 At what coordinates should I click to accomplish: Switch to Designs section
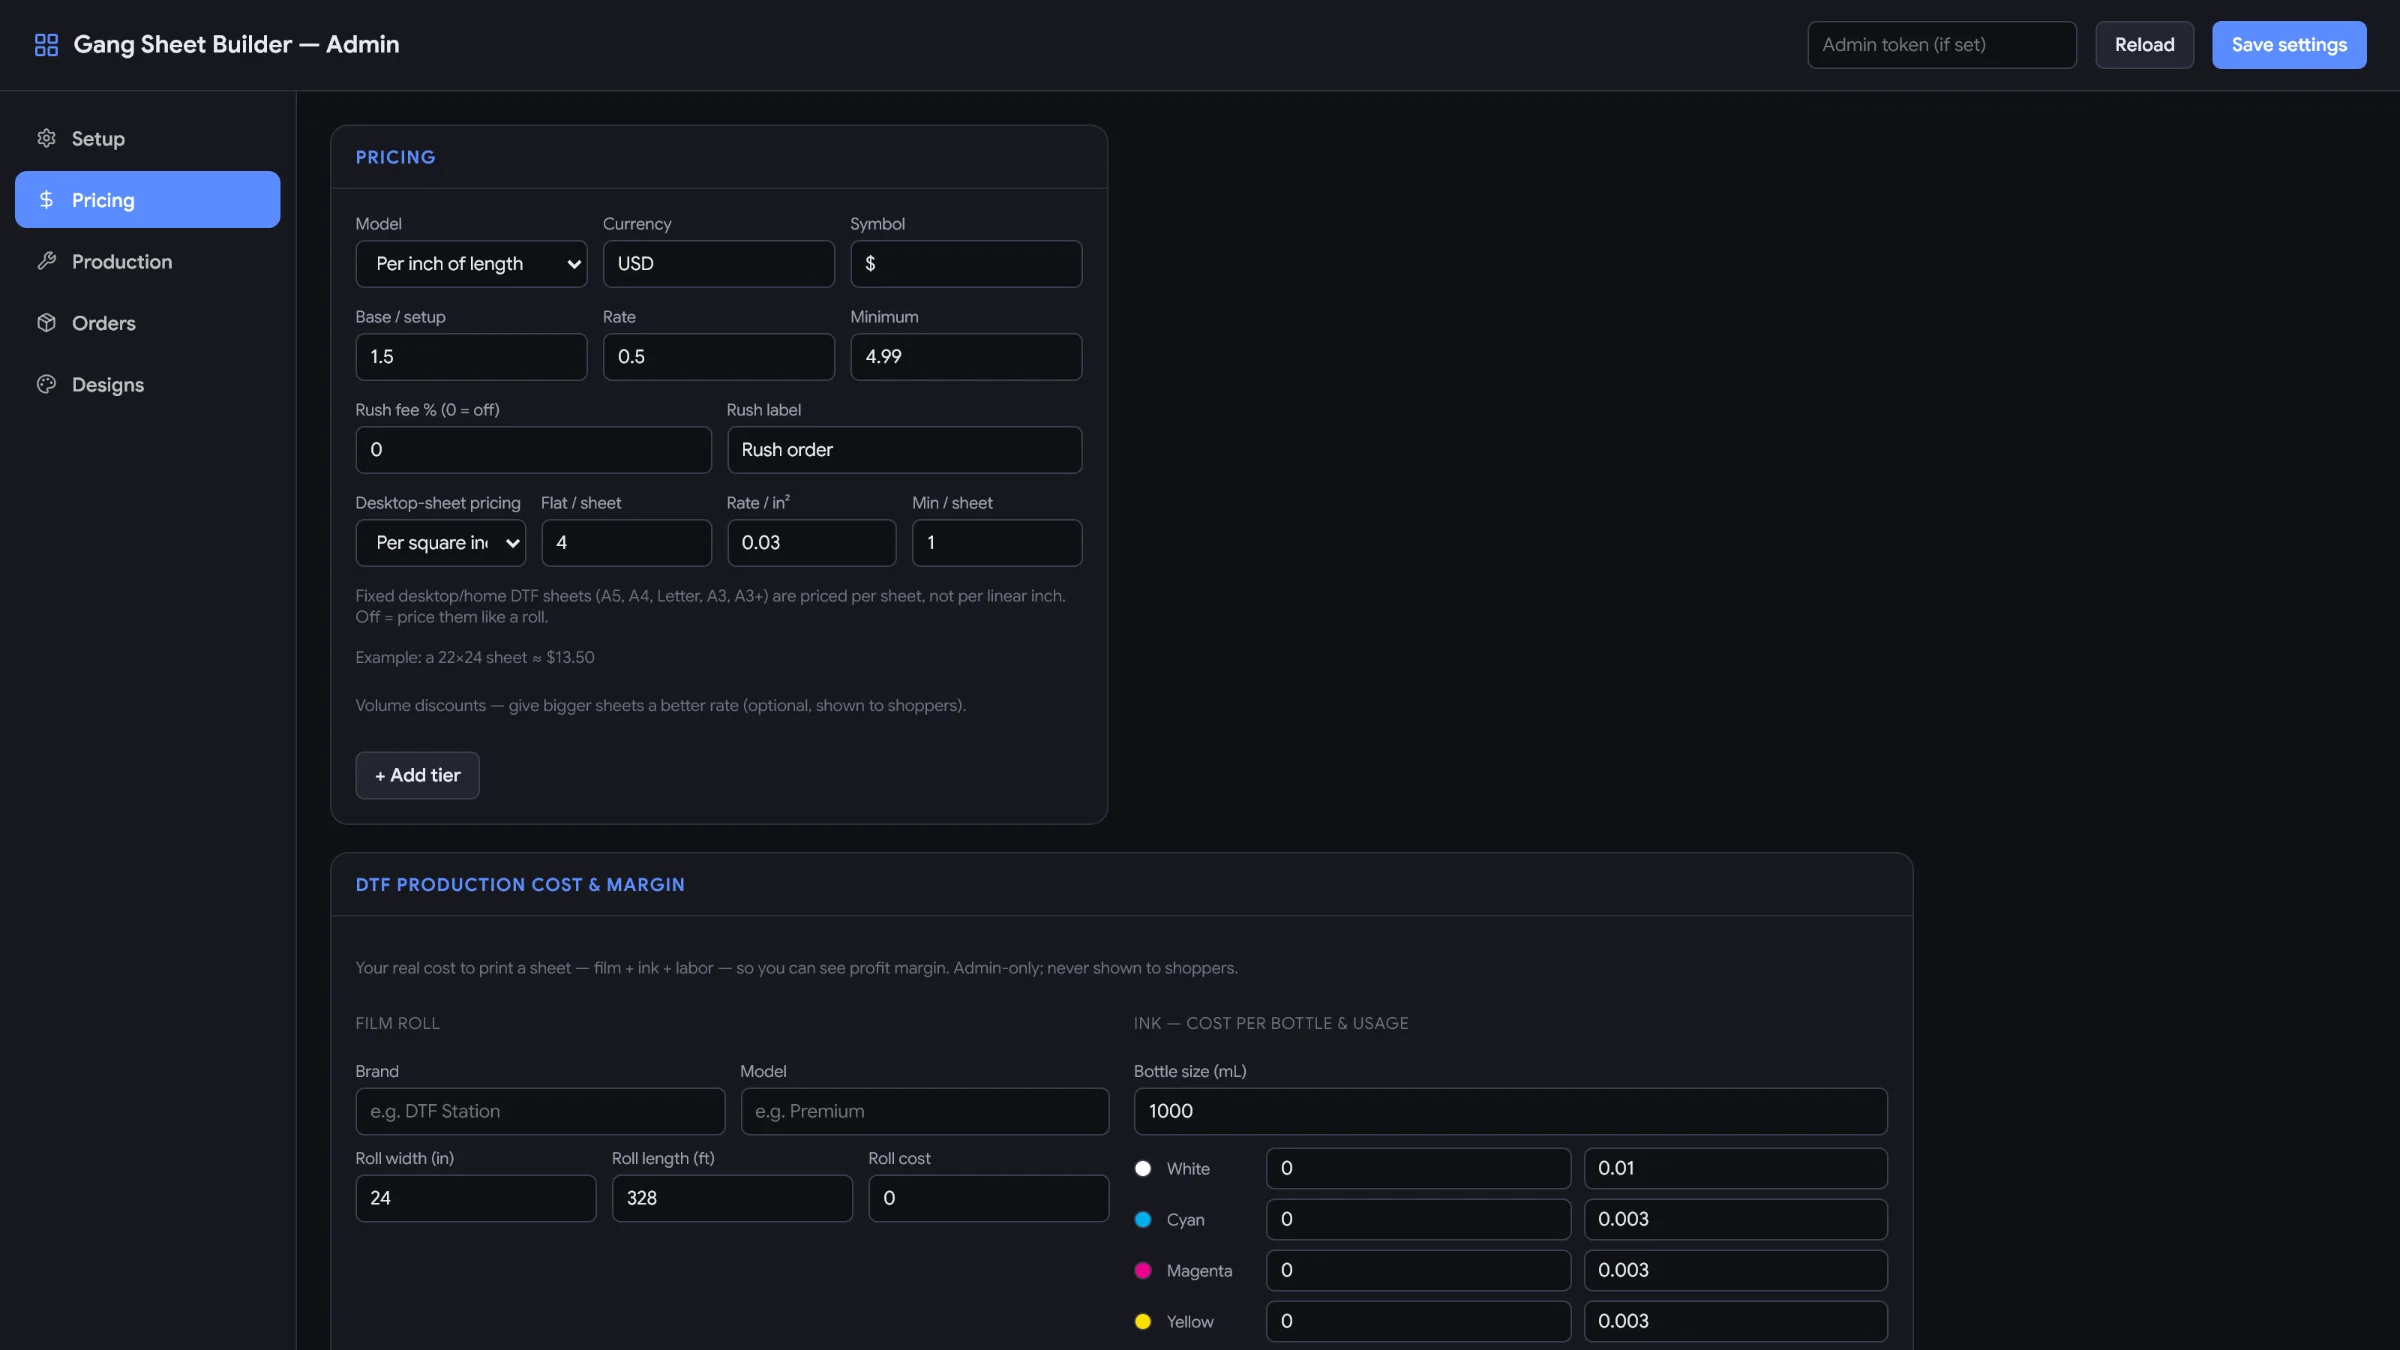click(148, 384)
